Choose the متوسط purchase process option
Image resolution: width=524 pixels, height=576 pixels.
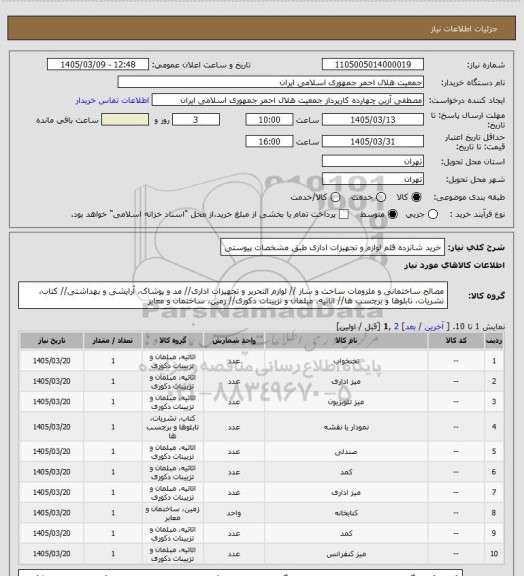(x=393, y=214)
